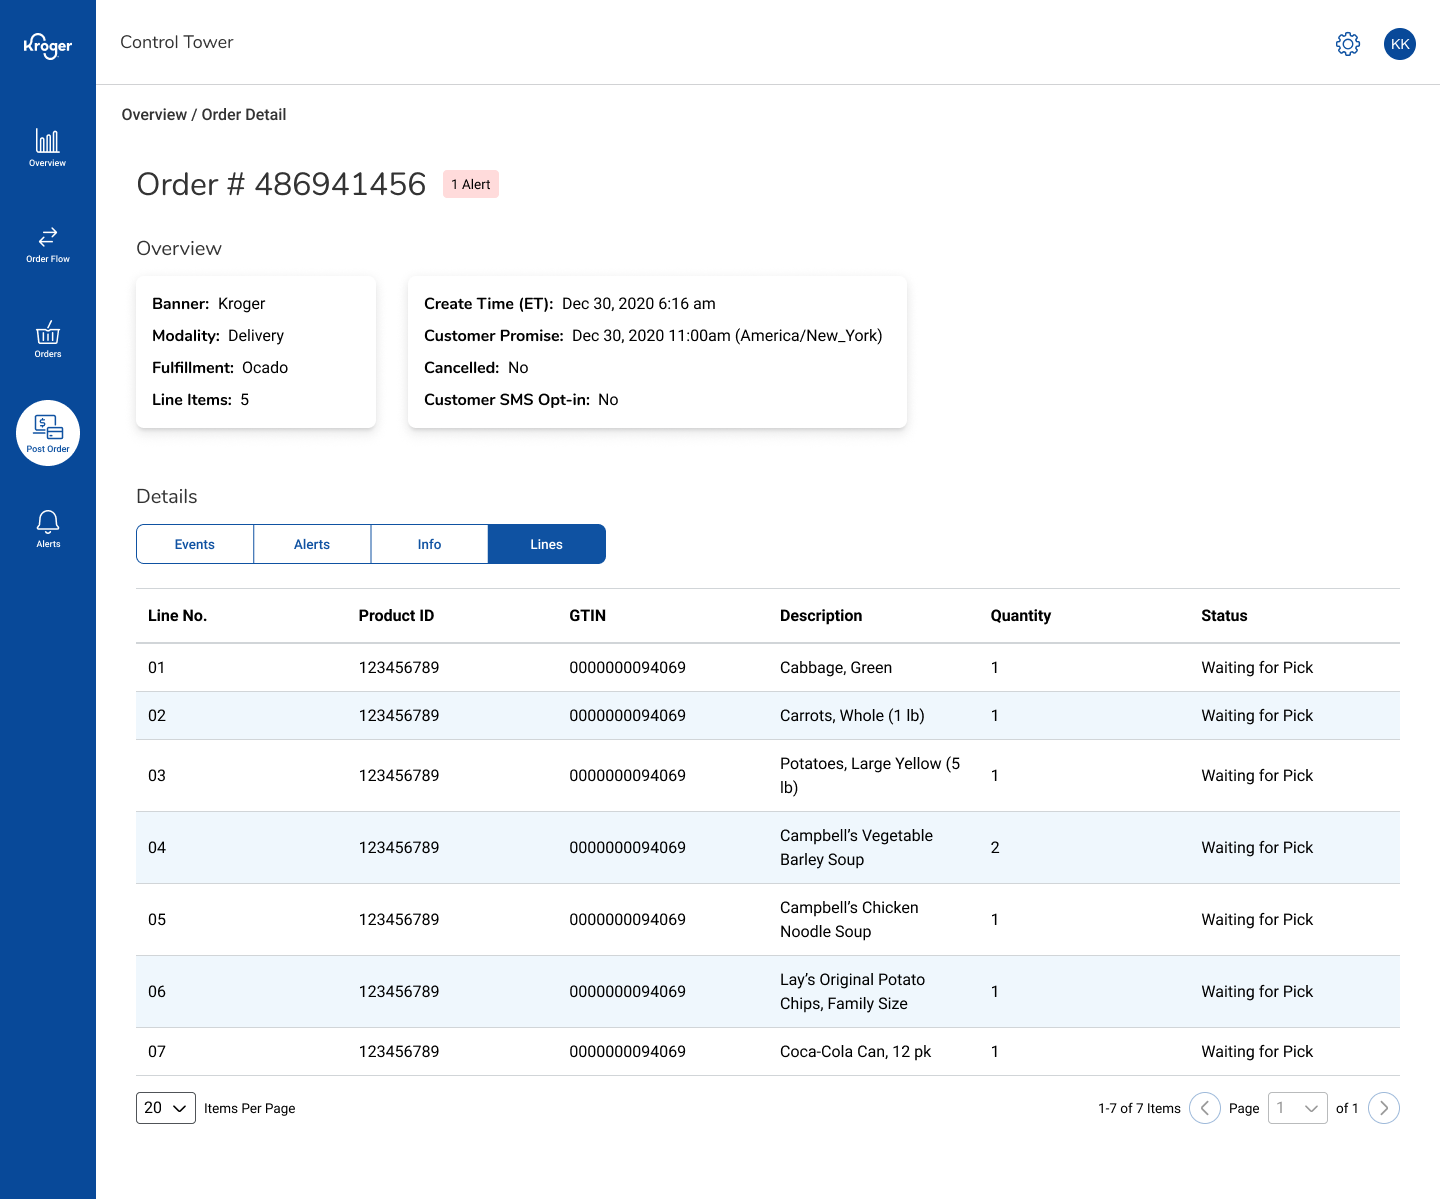Click the Create Time (ET) value
The height and width of the screenshot is (1199, 1440).
[639, 304]
